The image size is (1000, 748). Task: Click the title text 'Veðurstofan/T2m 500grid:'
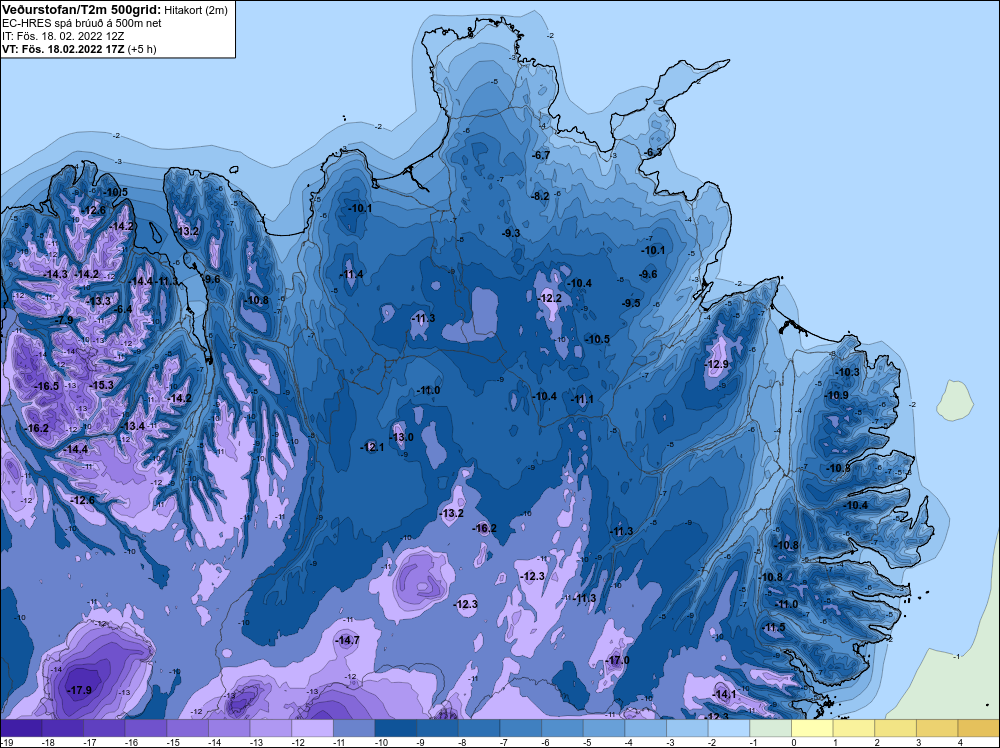[82, 10]
